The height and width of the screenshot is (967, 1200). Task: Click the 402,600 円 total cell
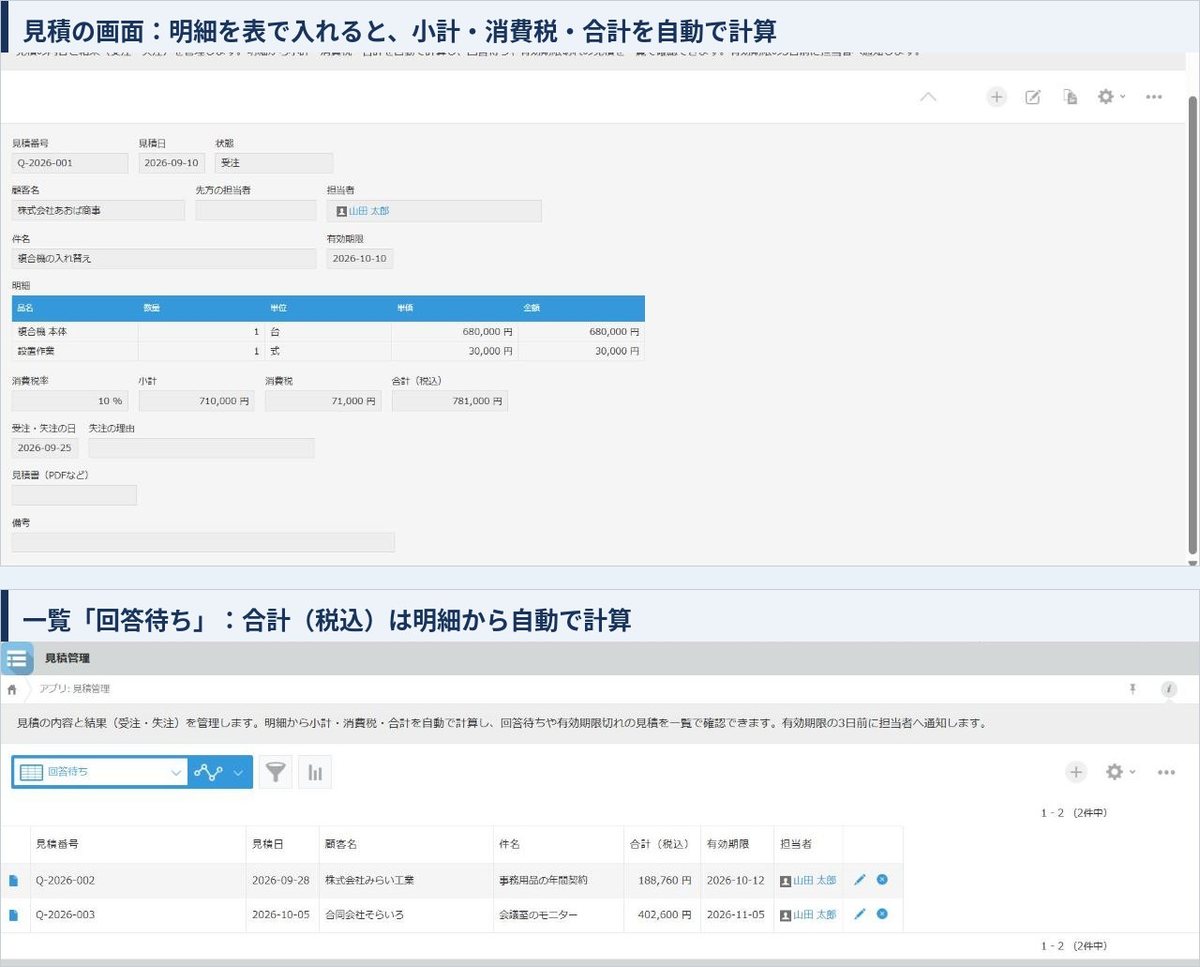click(x=661, y=915)
